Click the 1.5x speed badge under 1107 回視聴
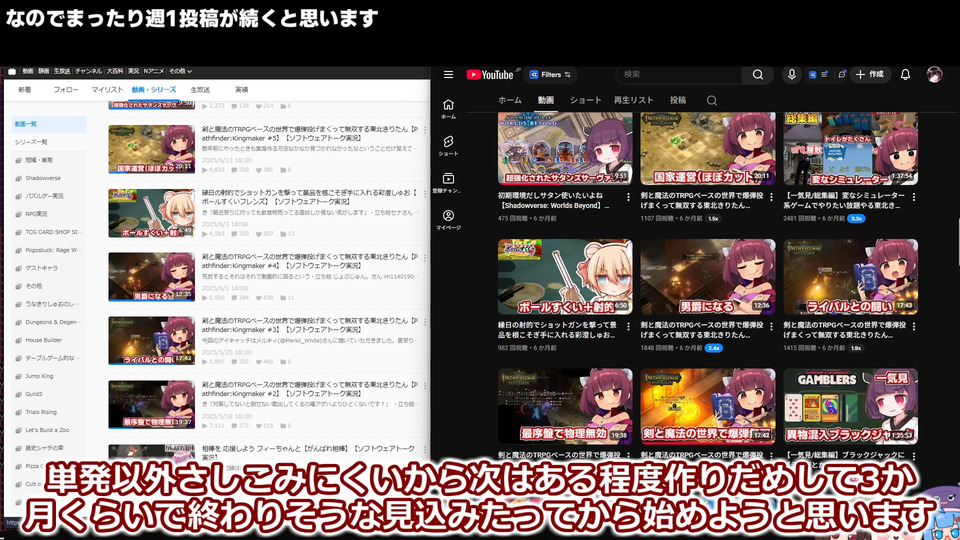Image resolution: width=960 pixels, height=540 pixels. (713, 218)
